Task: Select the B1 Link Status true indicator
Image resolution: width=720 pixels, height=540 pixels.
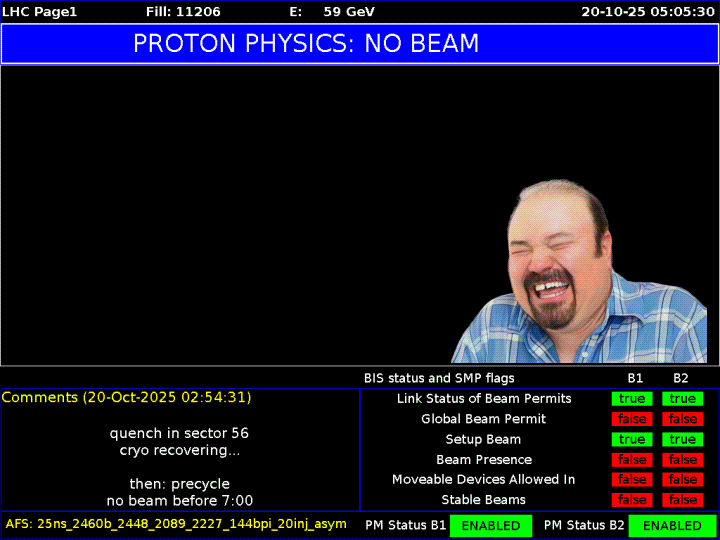Action: click(x=632, y=399)
